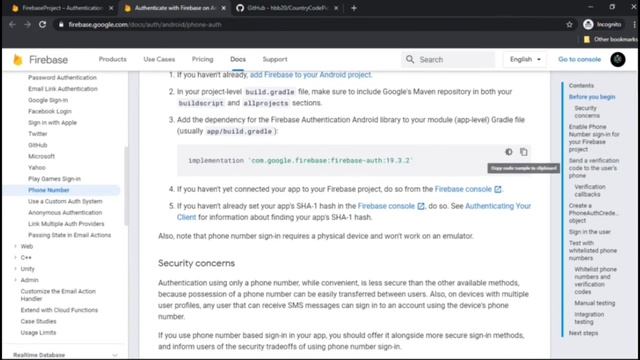Switch to GitHub CountryCodePicker tab

pyautogui.click(x=288, y=8)
